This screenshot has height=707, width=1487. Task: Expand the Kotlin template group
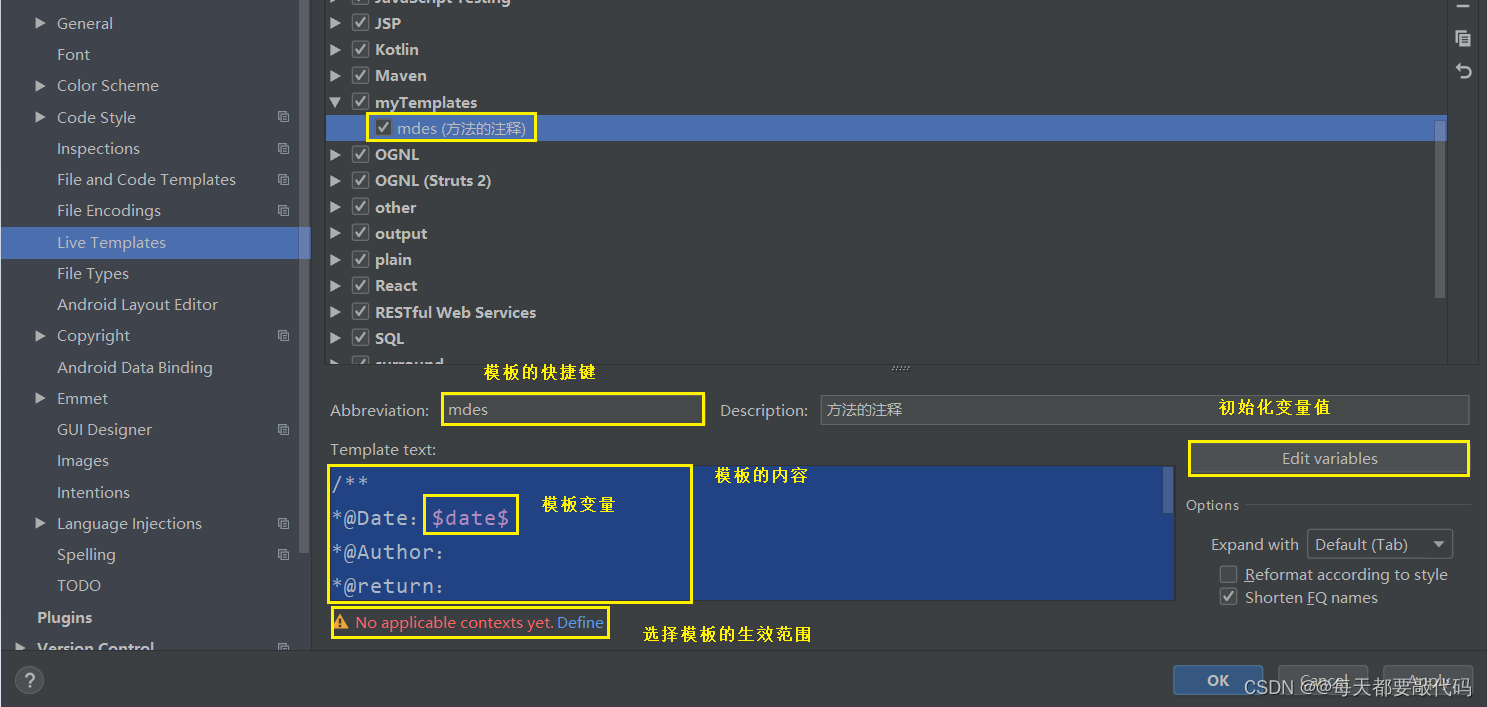[336, 49]
